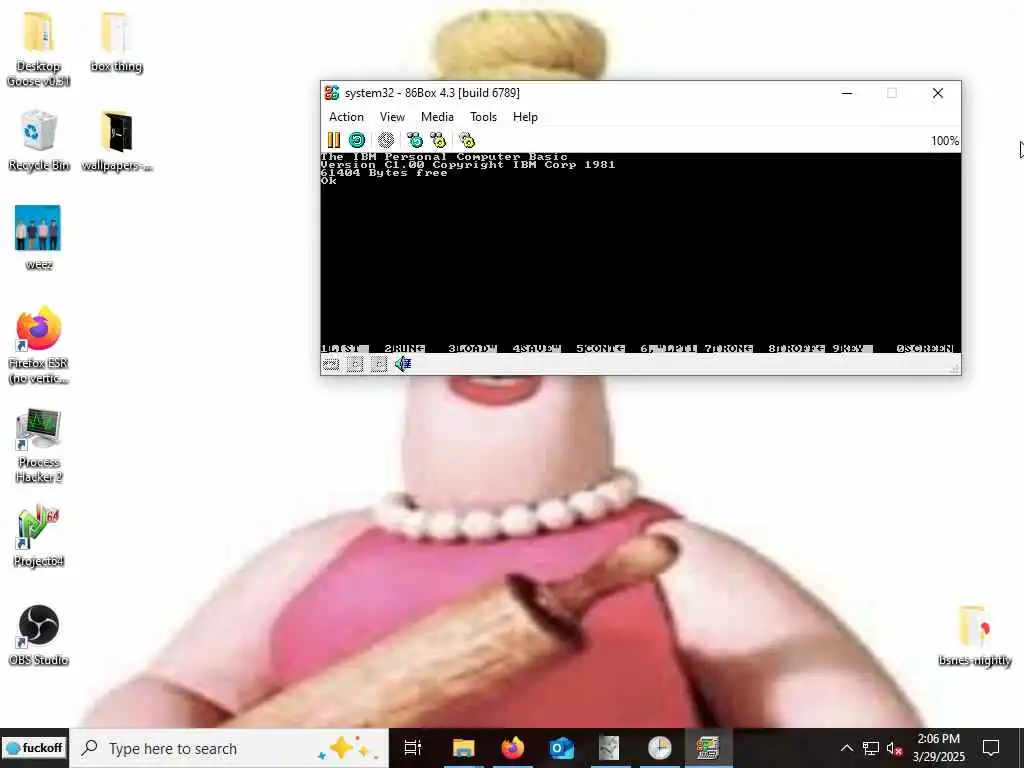Open File Explorer from the taskbar
Image resolution: width=1024 pixels, height=768 pixels.
pyautogui.click(x=464, y=748)
